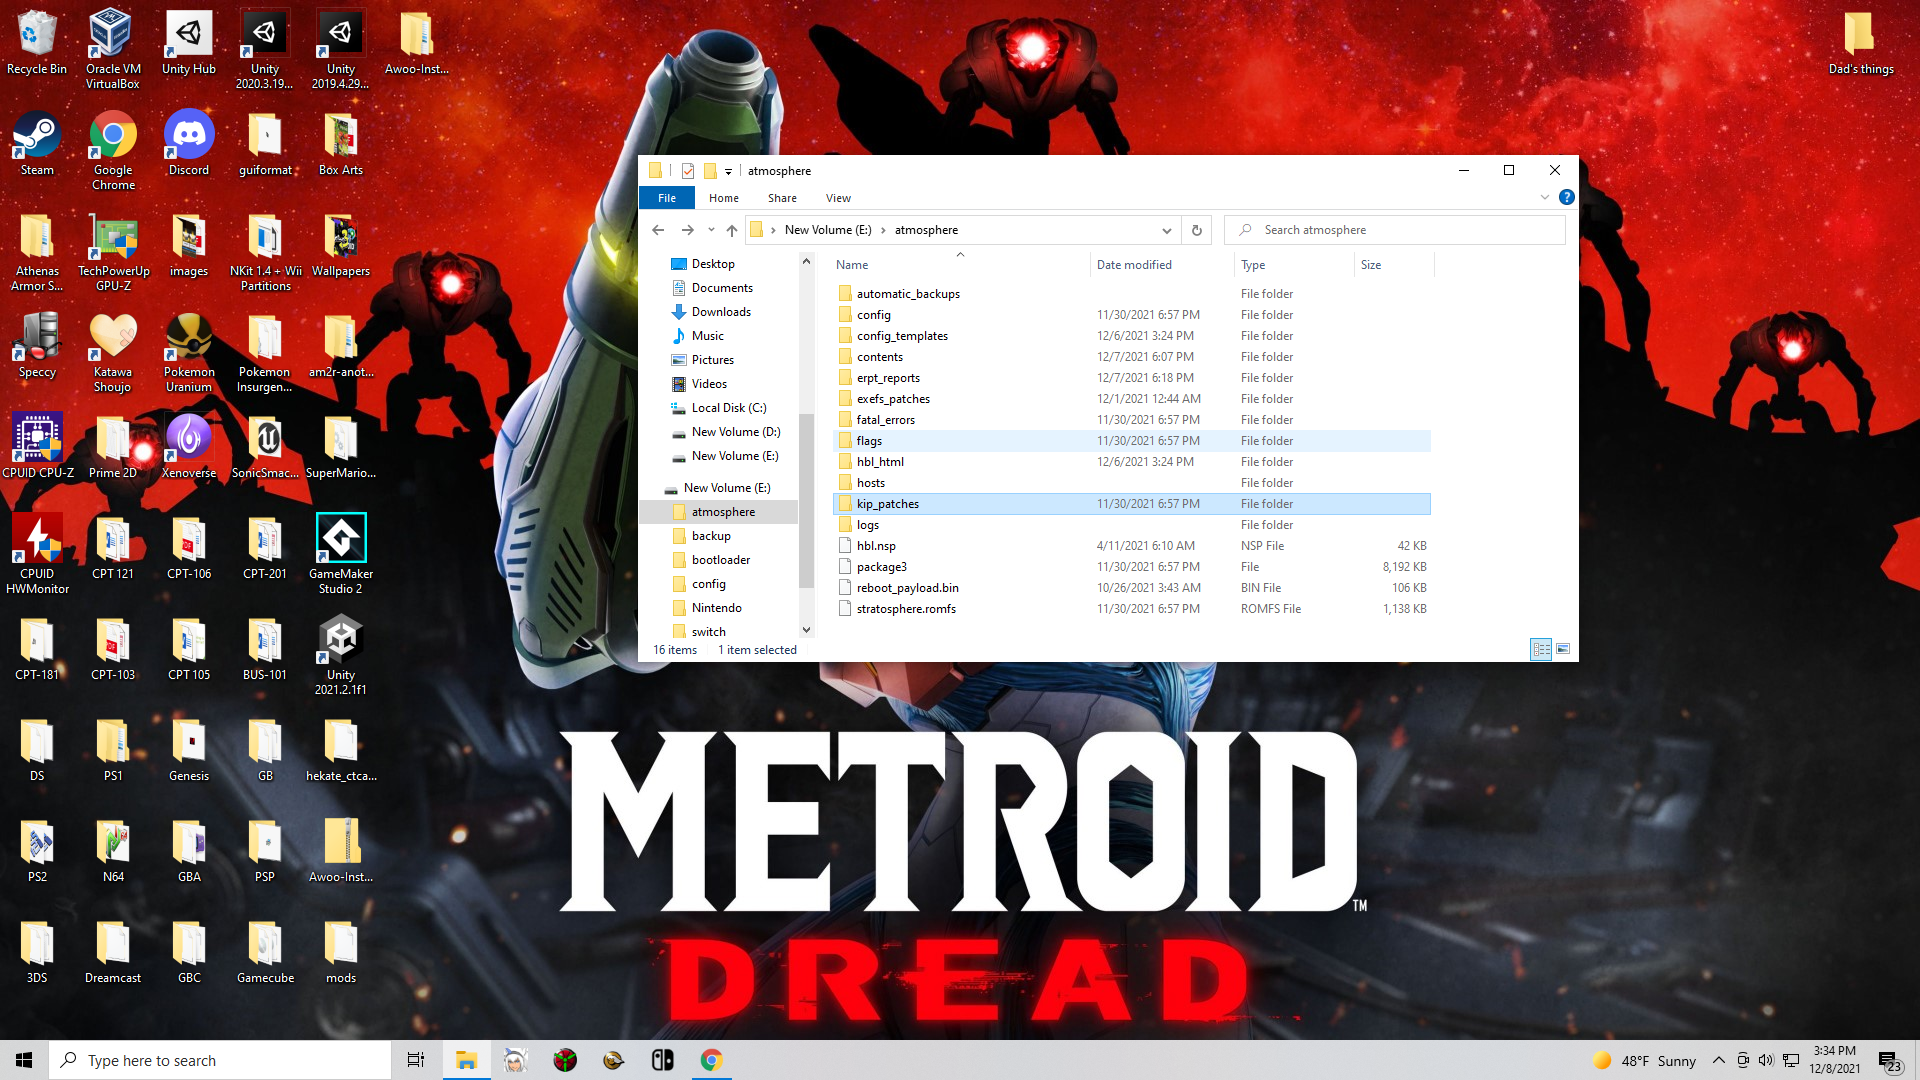Open the volume control tray icon
Image resolution: width=1920 pixels, height=1080 pixels.
coord(1766,1060)
